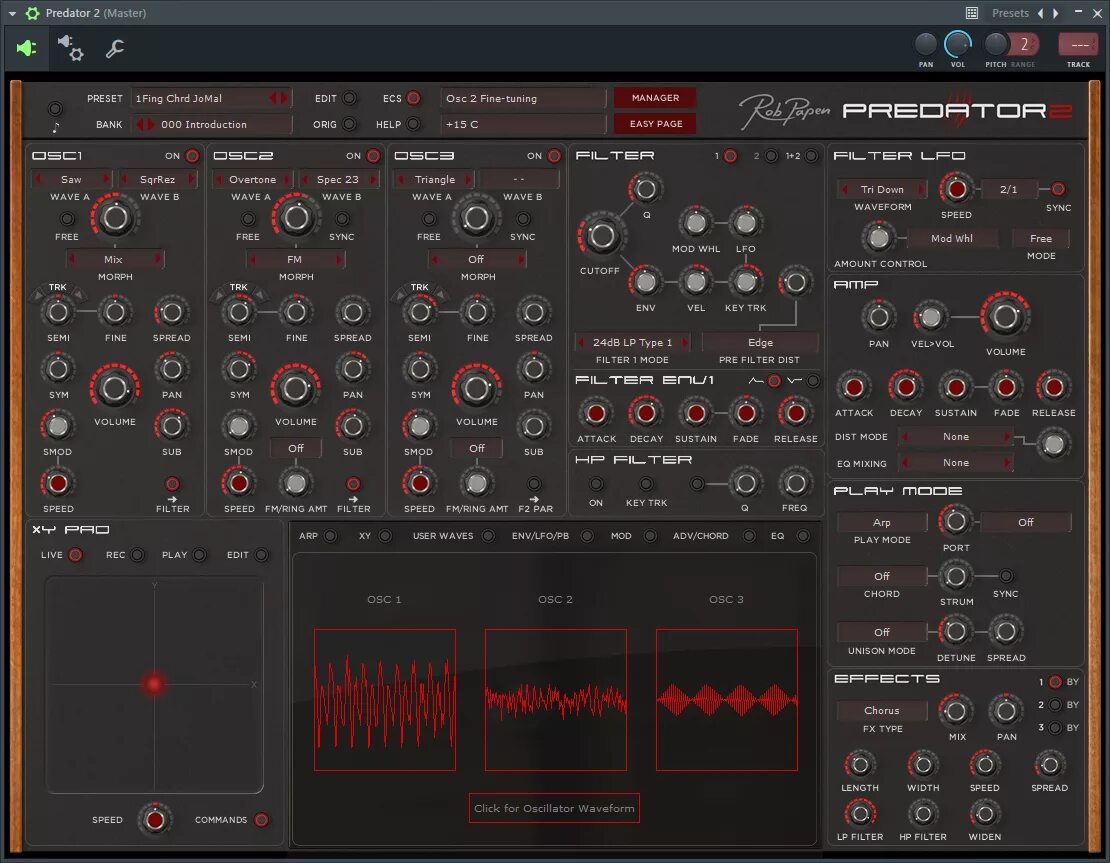The image size is (1110, 863).
Task: Click the Presets grid icon in title bar
Action: [x=972, y=13]
